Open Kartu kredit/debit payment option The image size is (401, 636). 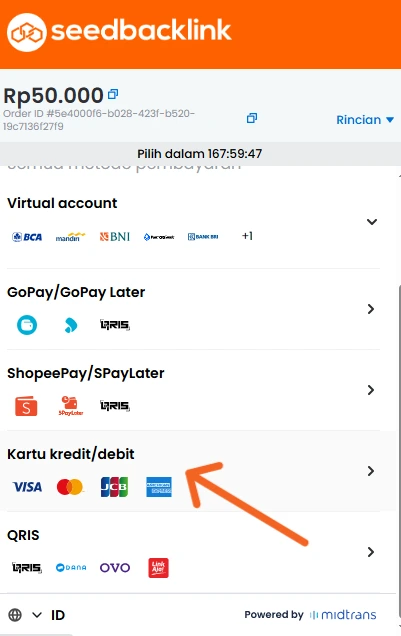193,471
